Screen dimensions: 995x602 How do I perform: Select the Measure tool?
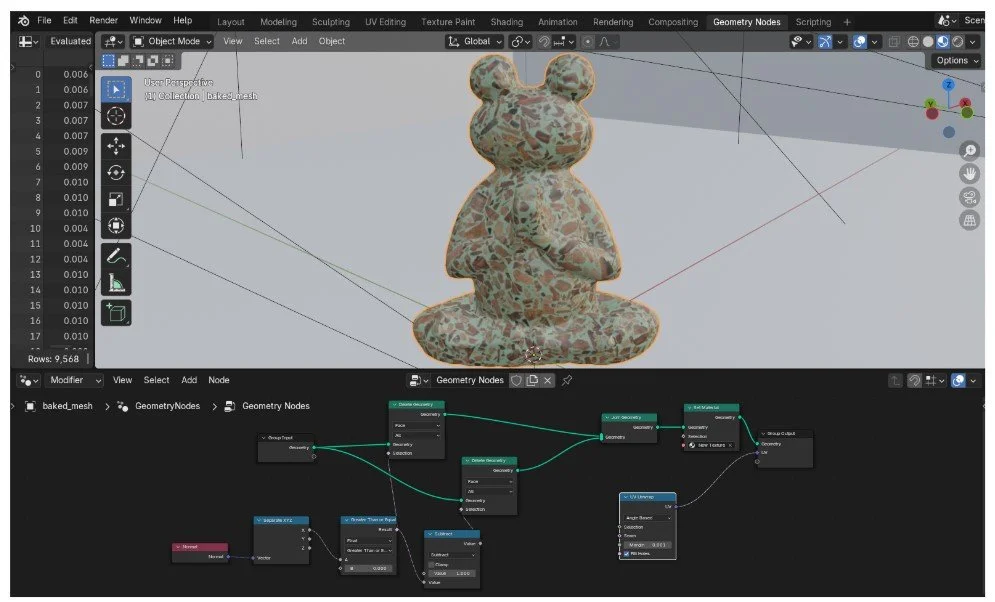(116, 282)
